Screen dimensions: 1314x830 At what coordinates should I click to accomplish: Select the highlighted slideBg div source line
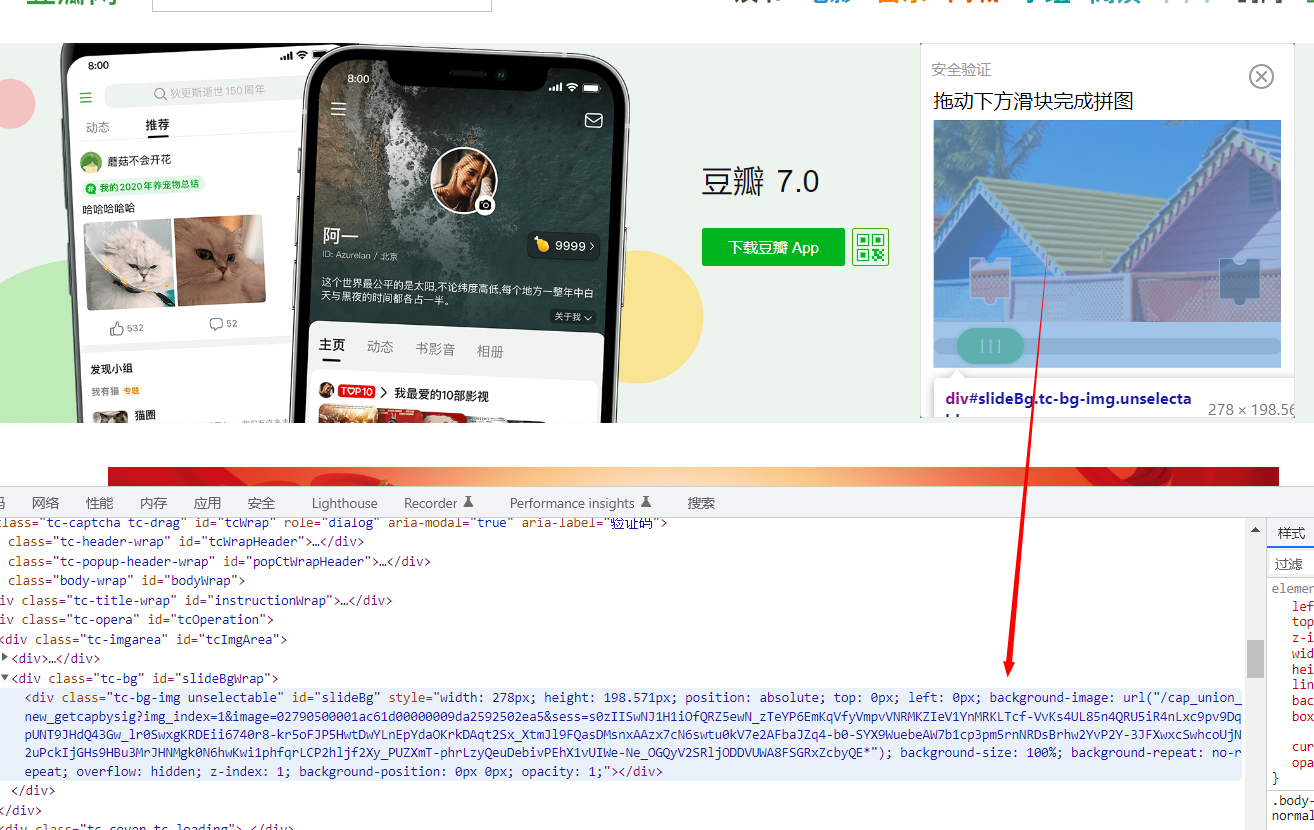pyautogui.click(x=621, y=734)
